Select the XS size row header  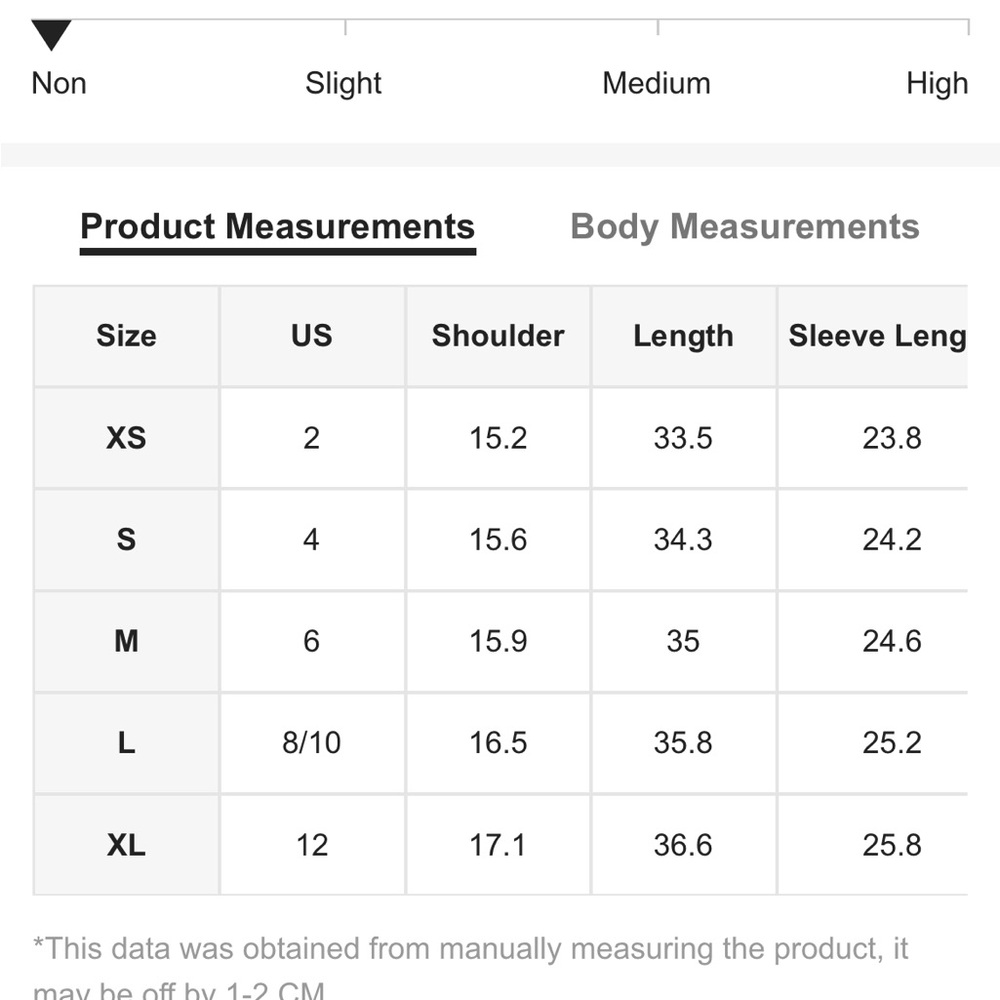coord(126,438)
